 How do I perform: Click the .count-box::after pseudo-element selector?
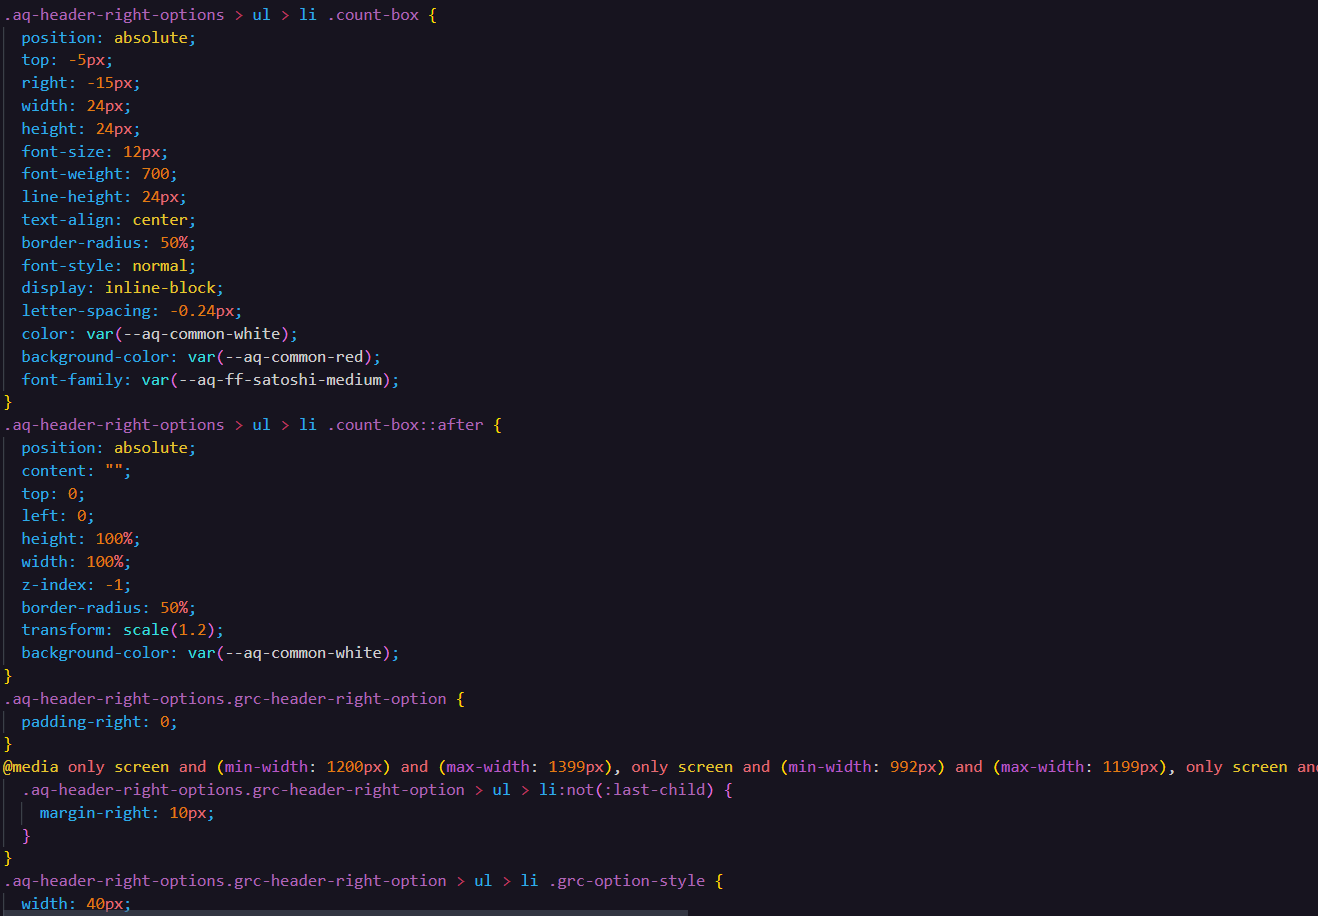(x=405, y=425)
